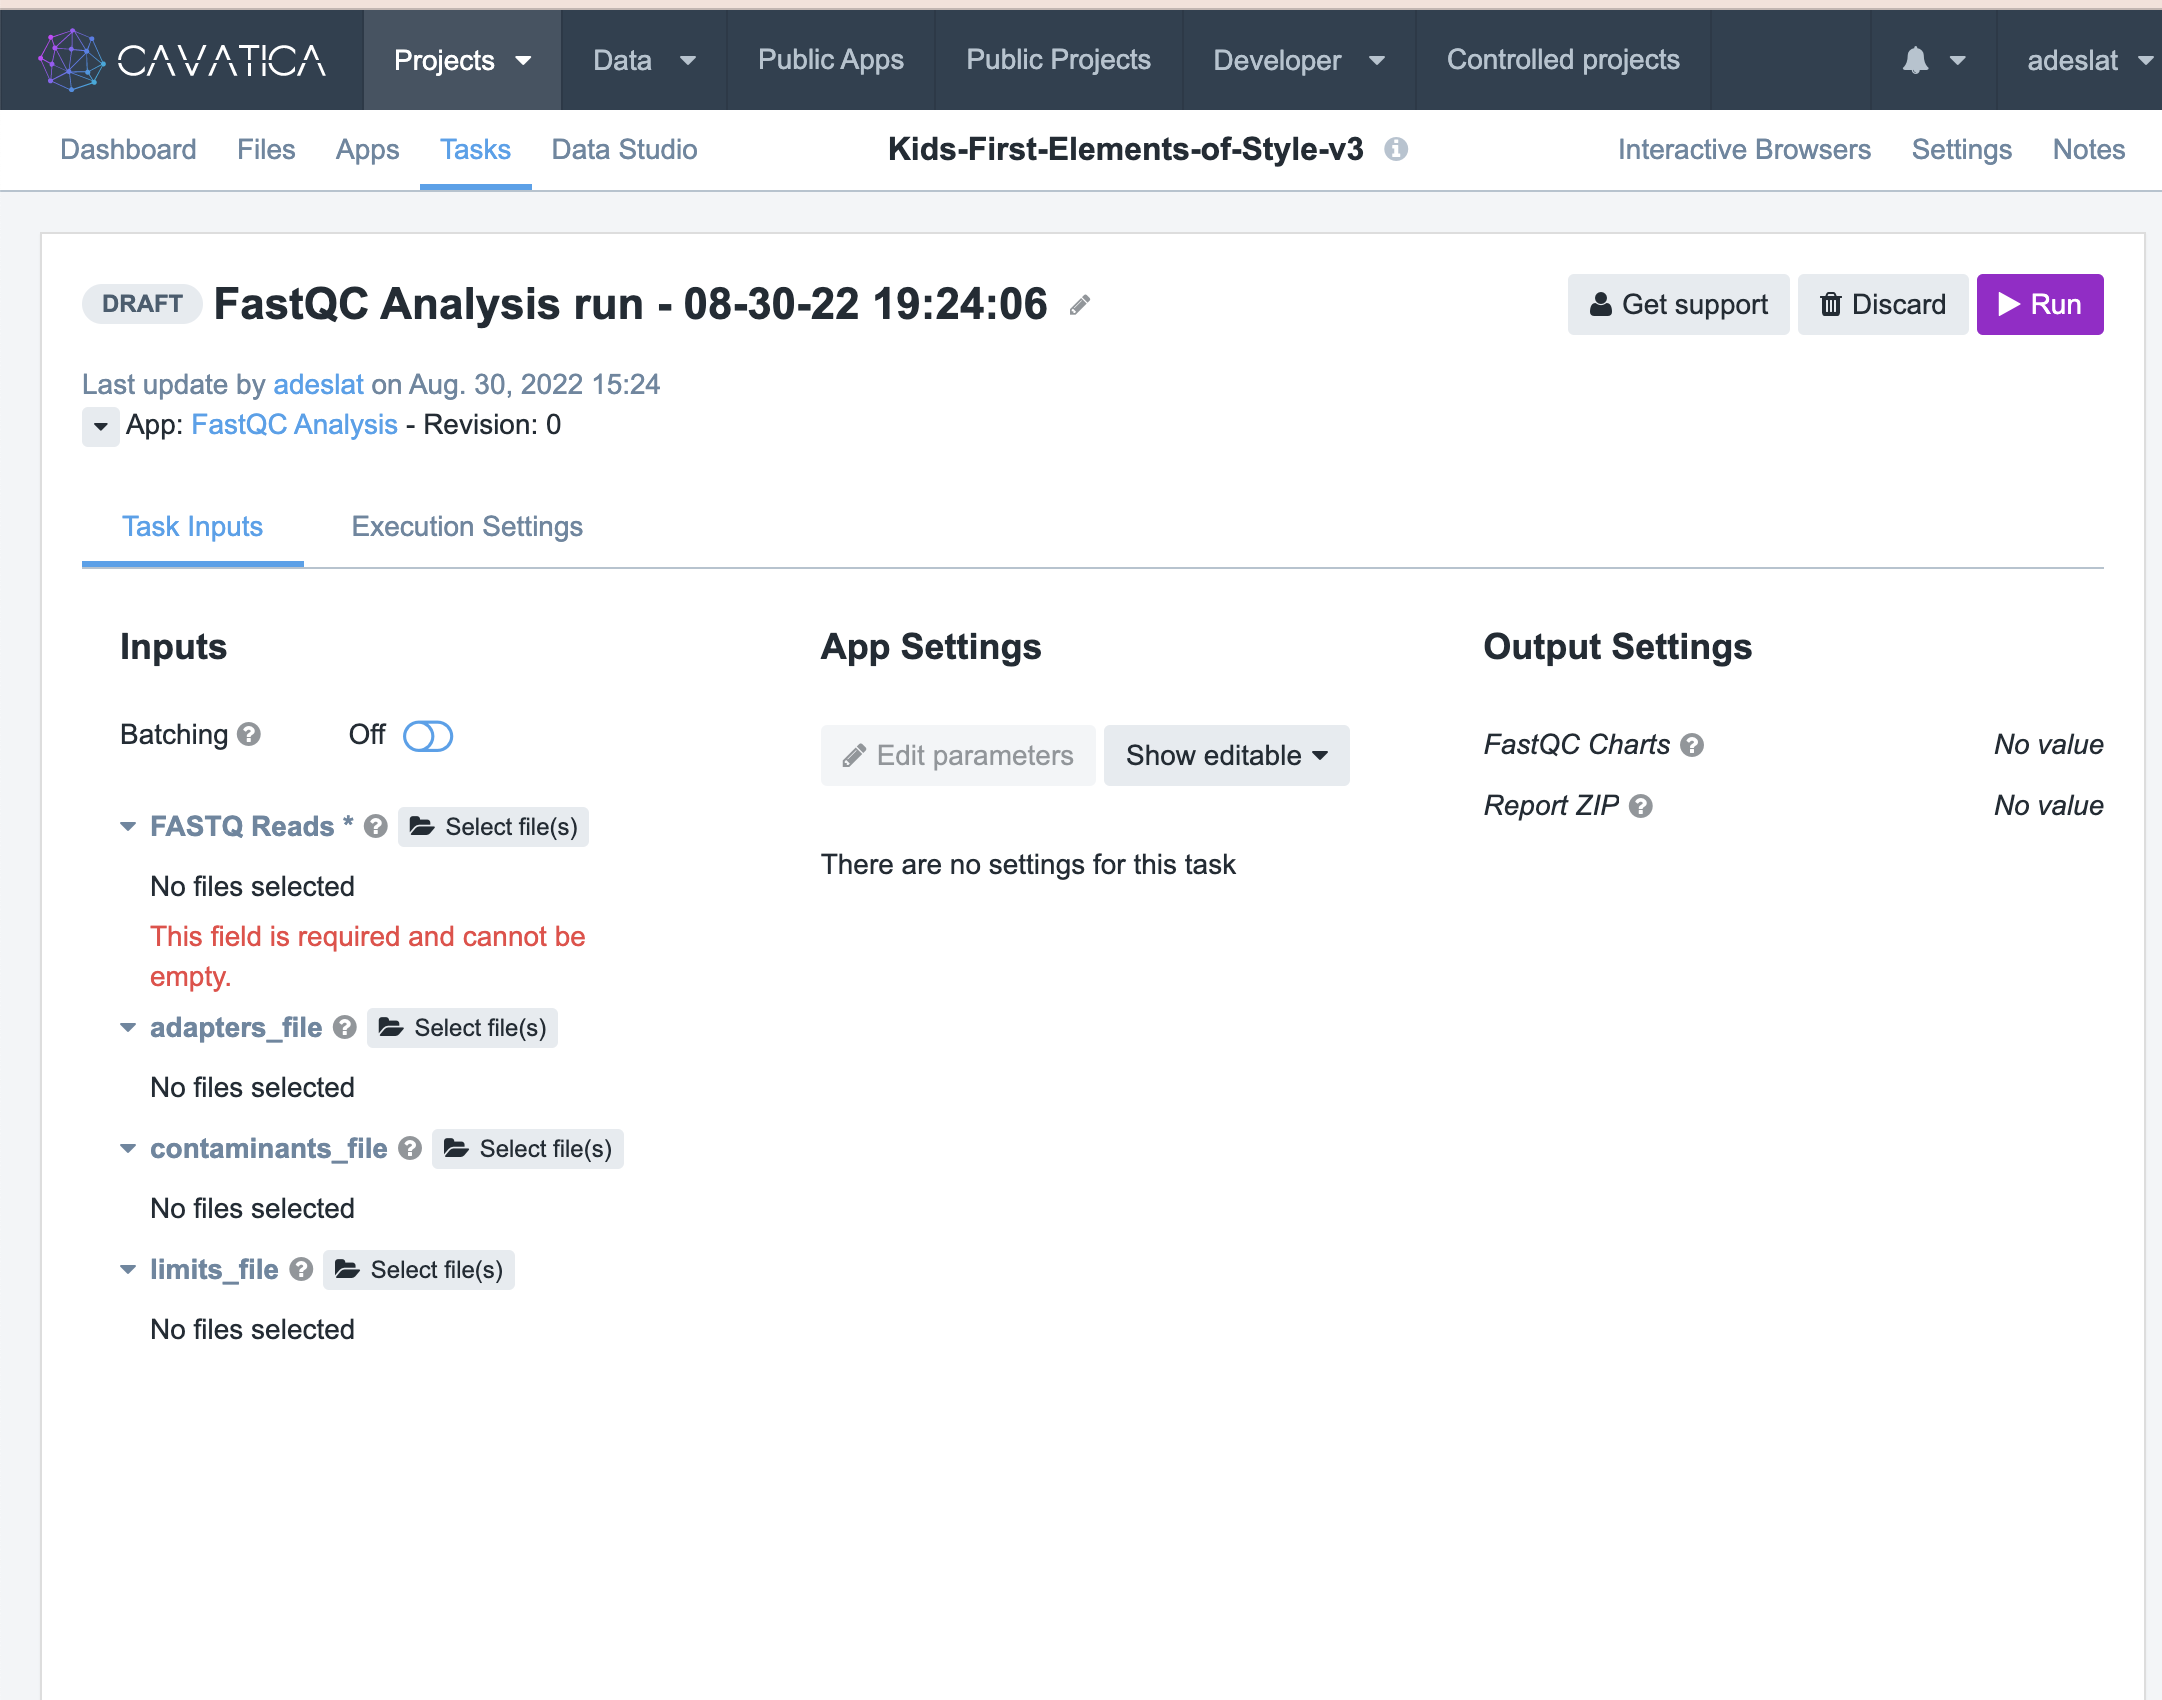Click the pencil icon to rename task
2162x1700 pixels.
pyautogui.click(x=1079, y=306)
